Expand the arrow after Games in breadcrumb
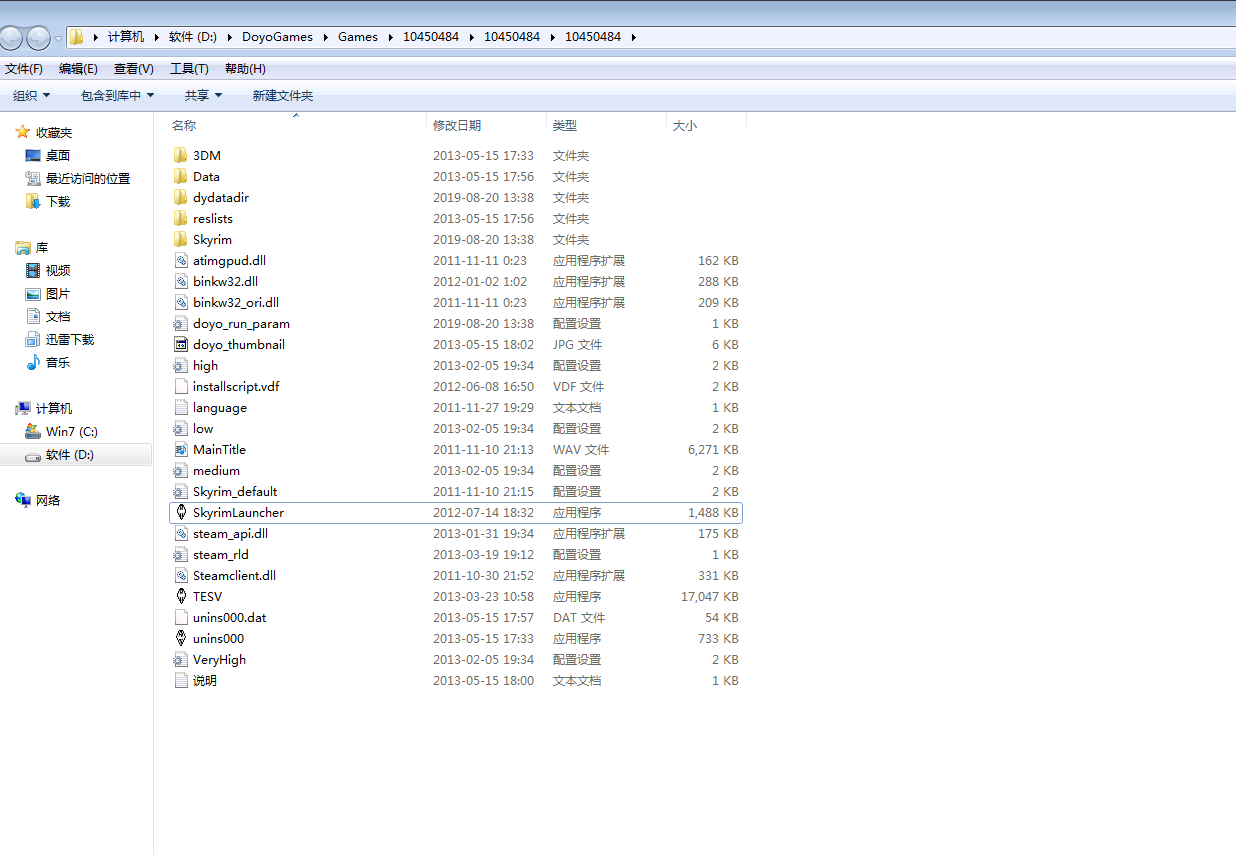 click(391, 37)
